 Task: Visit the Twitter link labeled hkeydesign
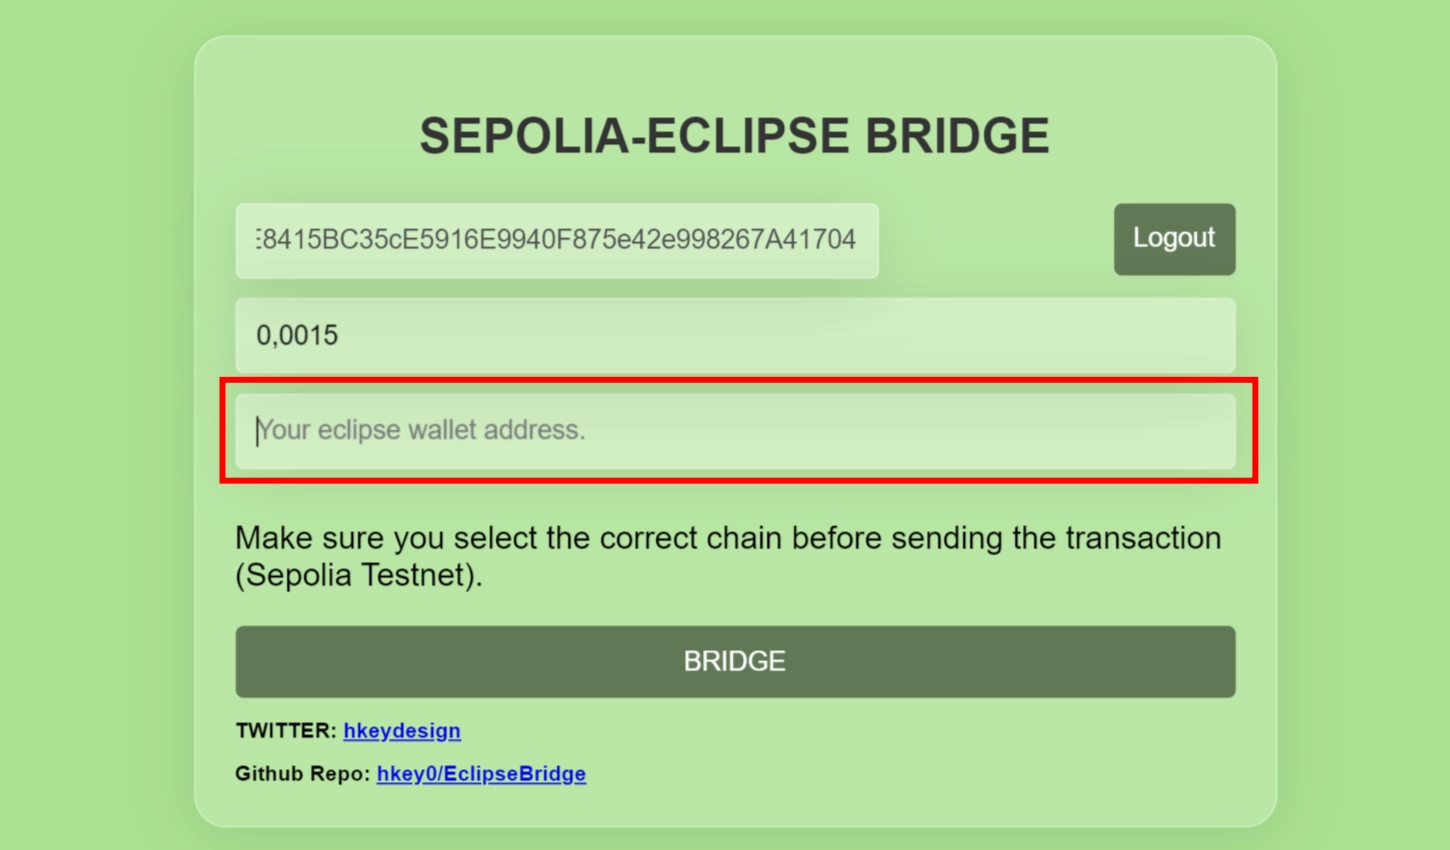pos(401,731)
